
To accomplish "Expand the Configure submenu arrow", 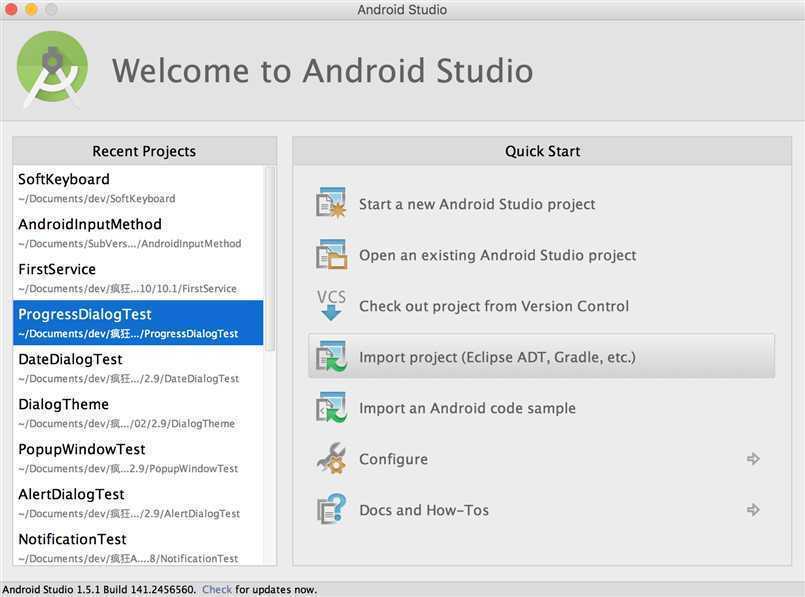I will tap(753, 458).
